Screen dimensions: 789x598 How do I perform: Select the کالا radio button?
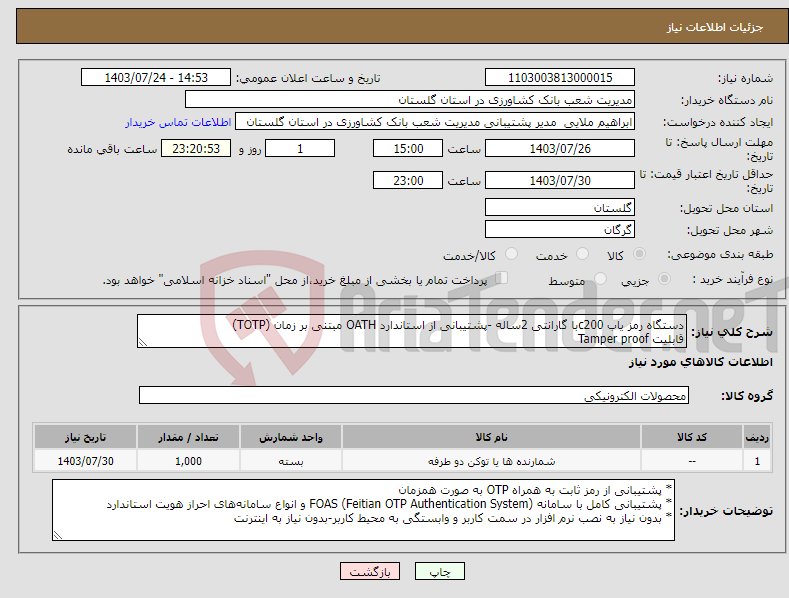639,254
